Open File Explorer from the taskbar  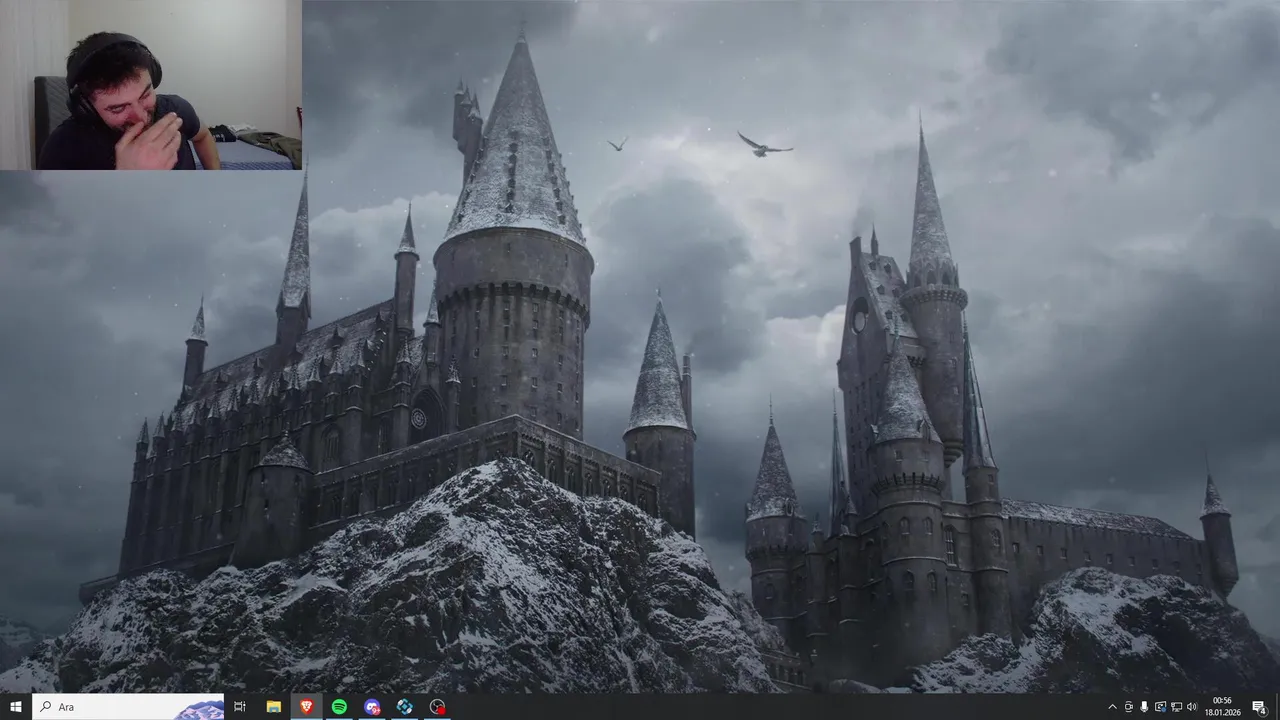coord(273,707)
